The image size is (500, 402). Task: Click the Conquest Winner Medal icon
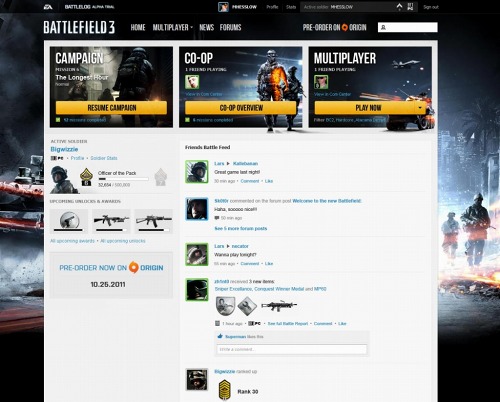tap(247, 306)
